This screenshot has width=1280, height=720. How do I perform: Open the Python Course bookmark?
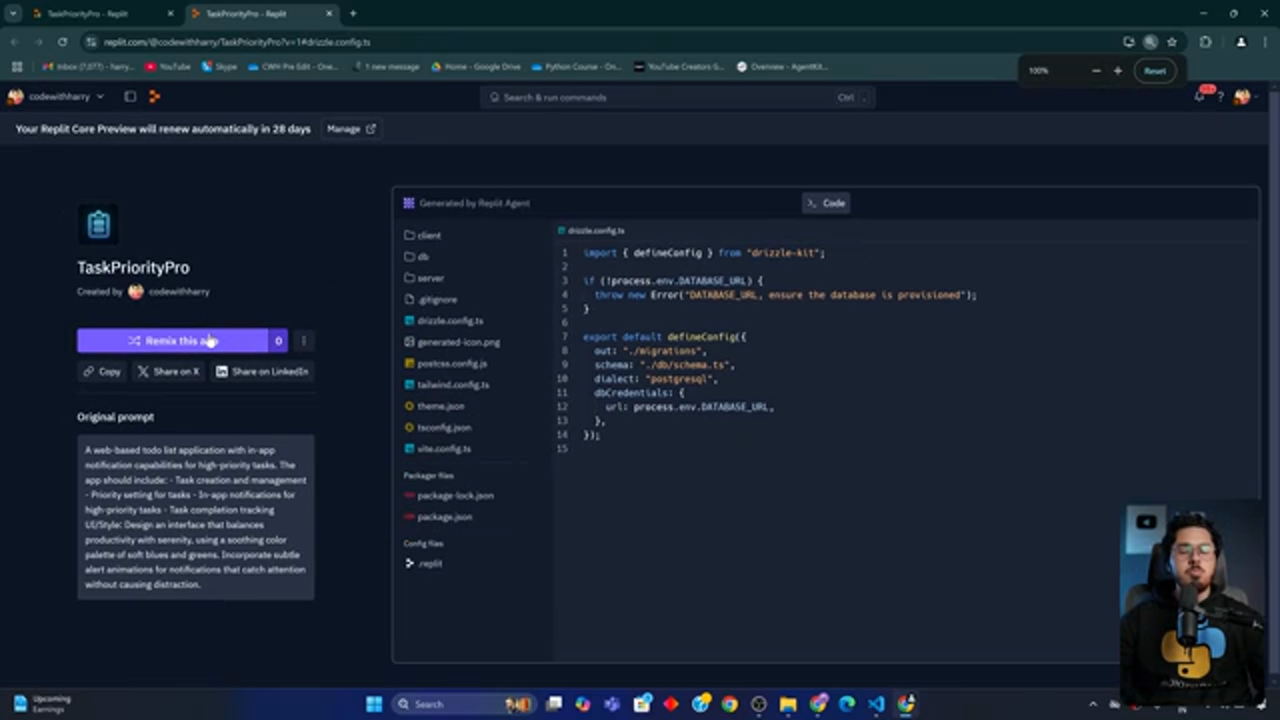578,67
